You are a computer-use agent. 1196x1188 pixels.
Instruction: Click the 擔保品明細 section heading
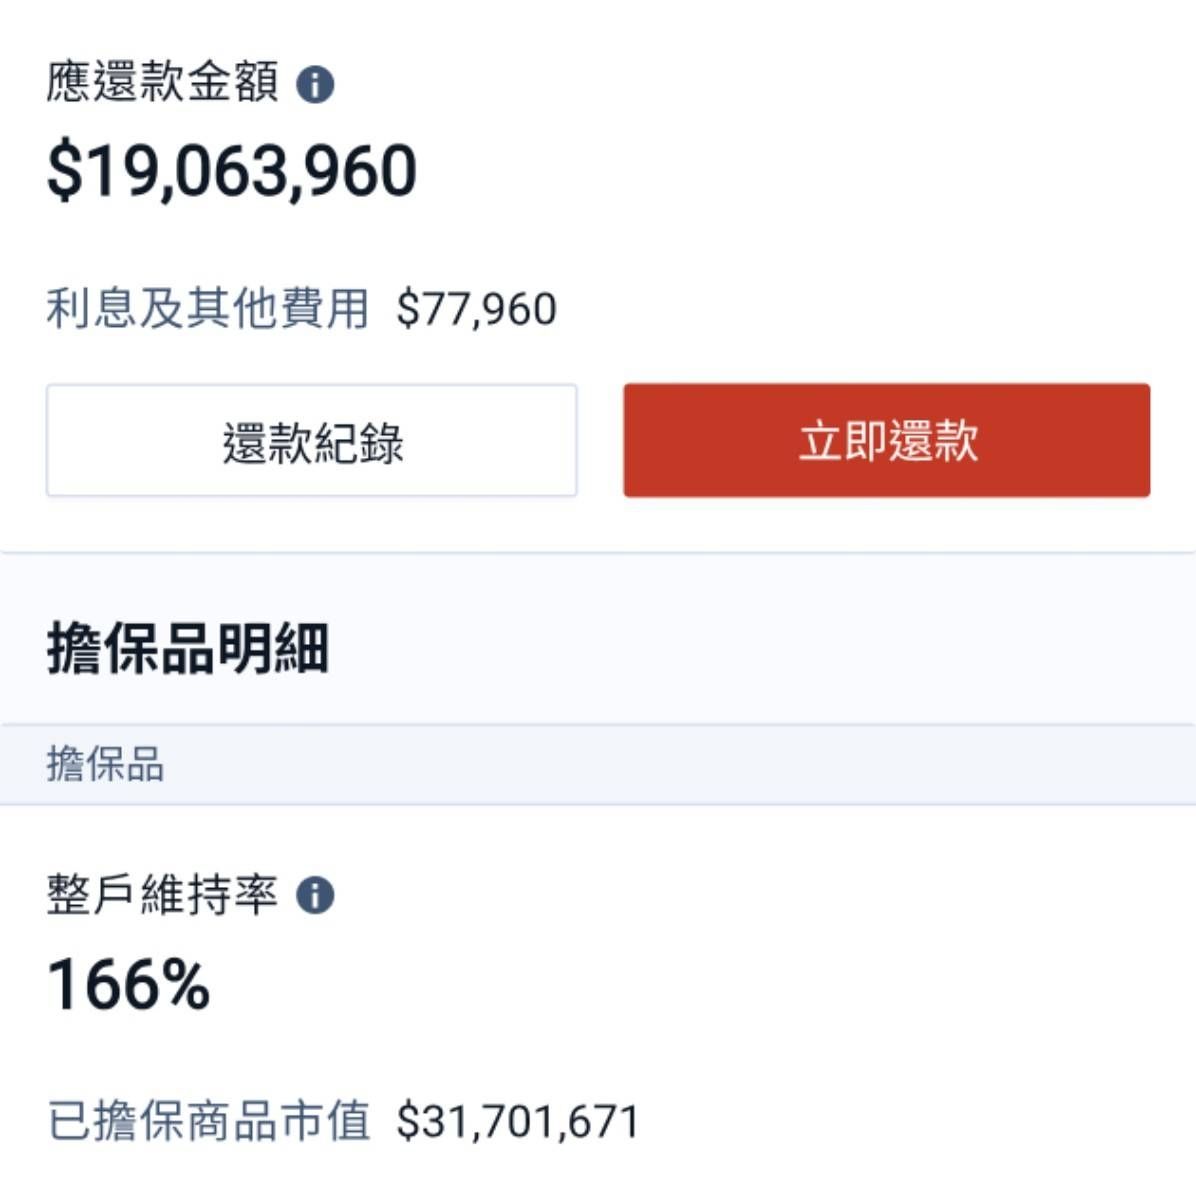(188, 649)
